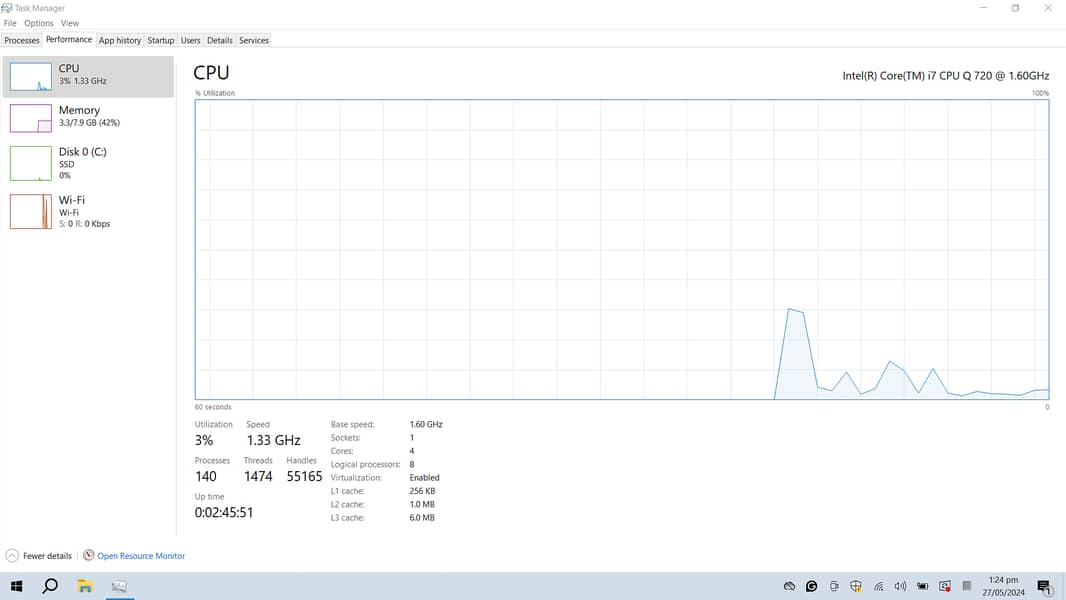Open the volume speaker tray icon

tap(900, 587)
